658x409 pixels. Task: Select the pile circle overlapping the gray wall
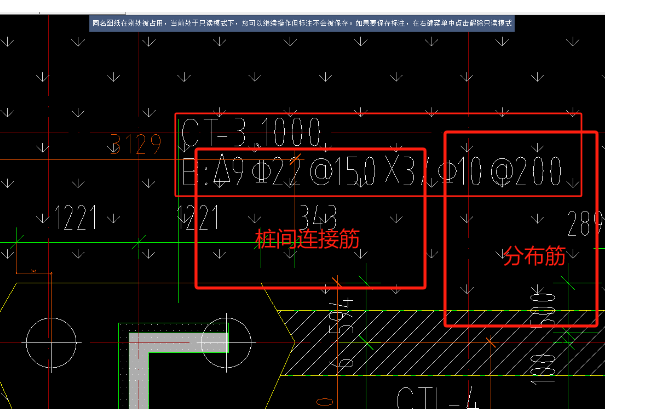tap(227, 343)
